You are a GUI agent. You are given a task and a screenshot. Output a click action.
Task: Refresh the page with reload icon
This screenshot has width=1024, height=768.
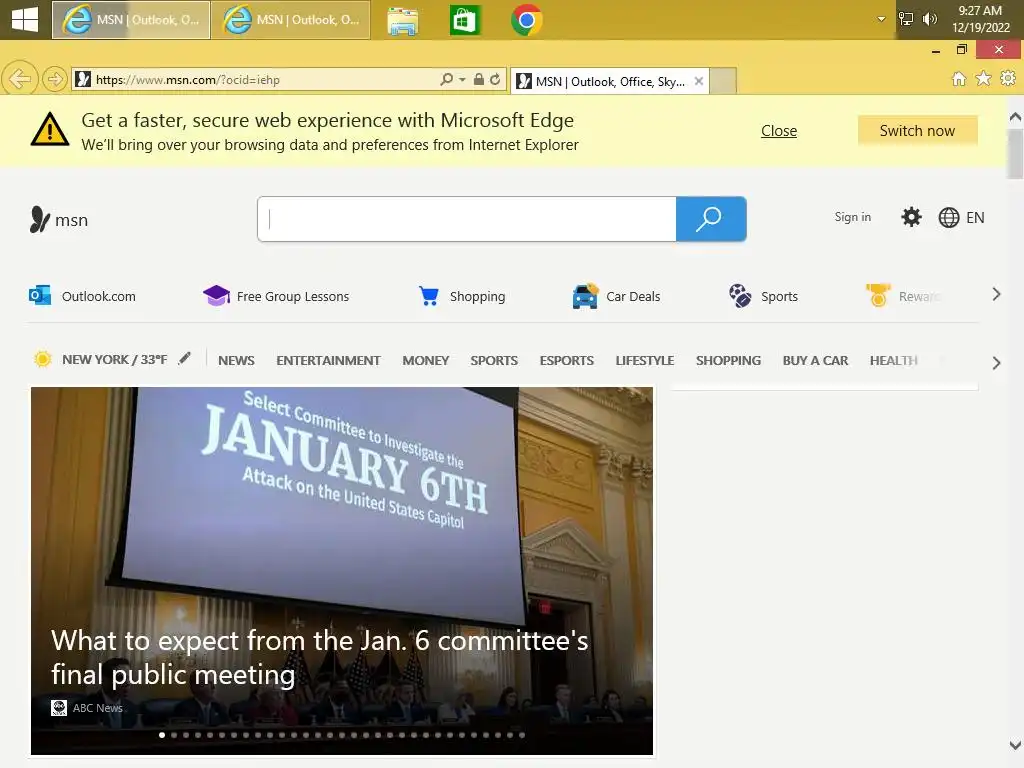coord(495,80)
